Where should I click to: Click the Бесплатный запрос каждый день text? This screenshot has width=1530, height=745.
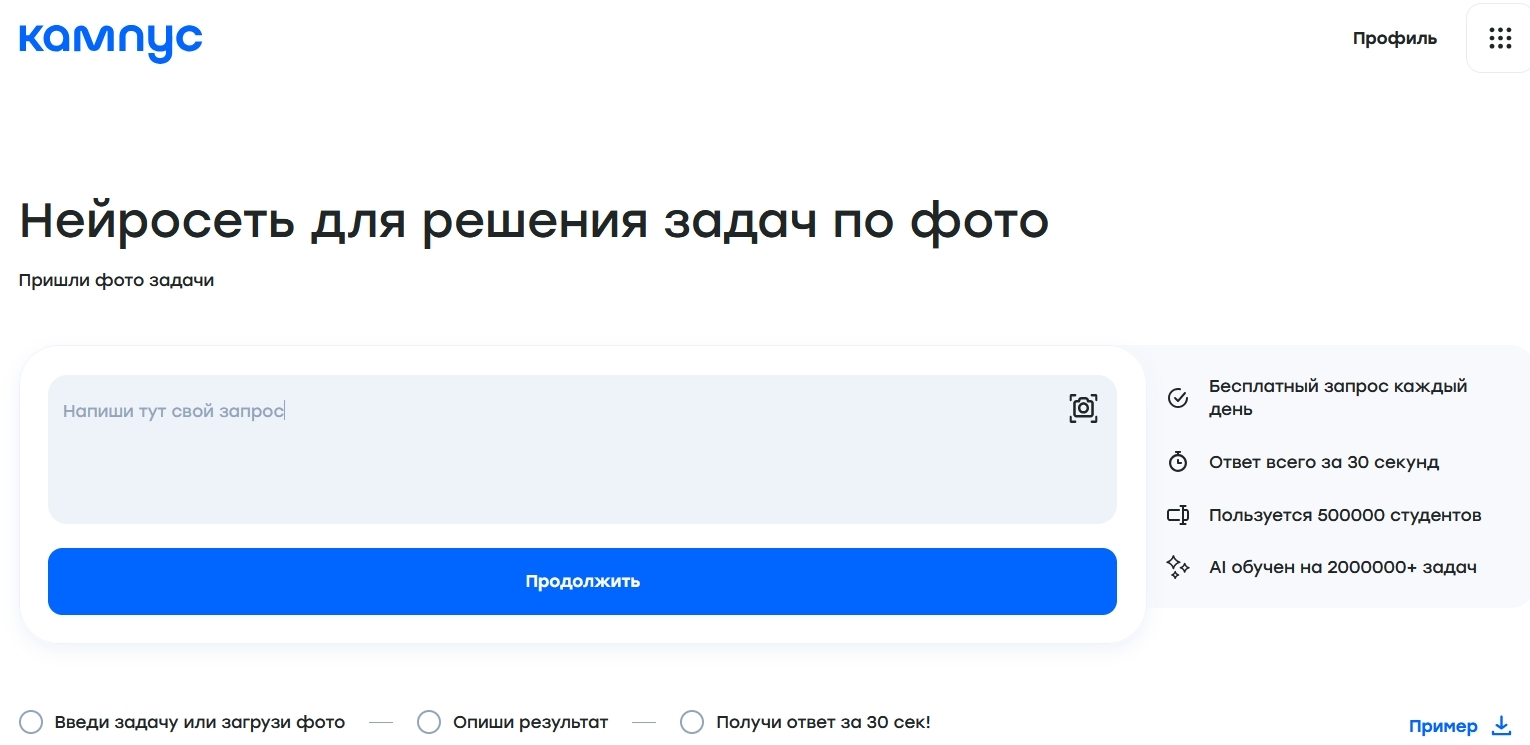tap(1337, 398)
